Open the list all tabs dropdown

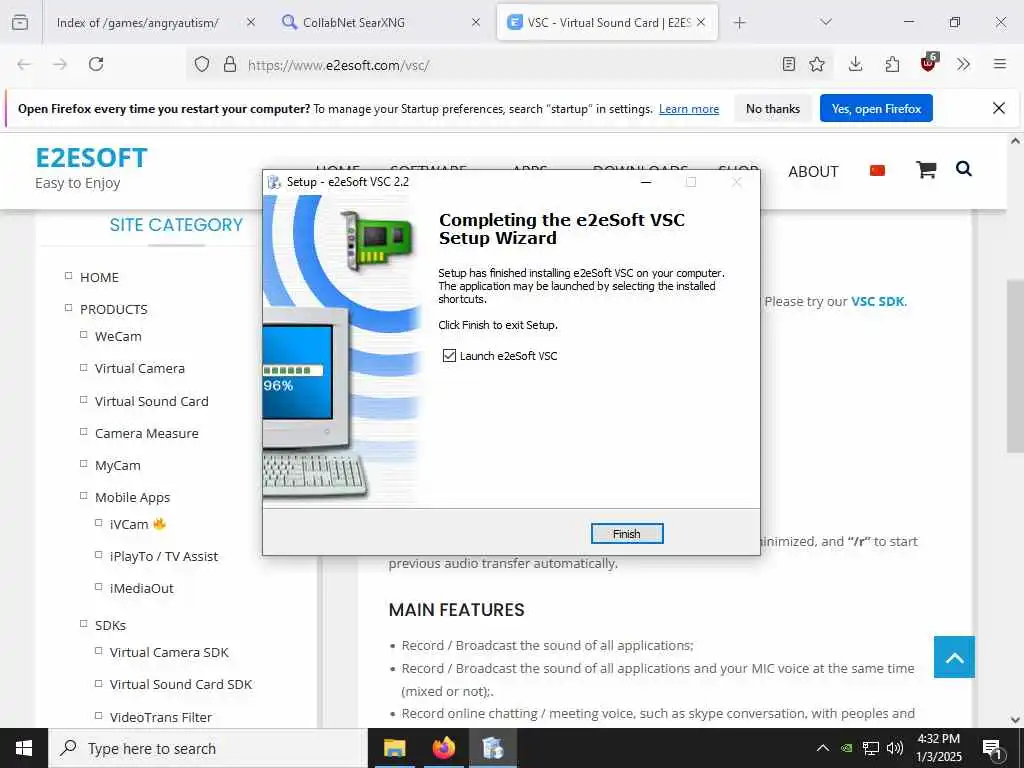(826, 22)
